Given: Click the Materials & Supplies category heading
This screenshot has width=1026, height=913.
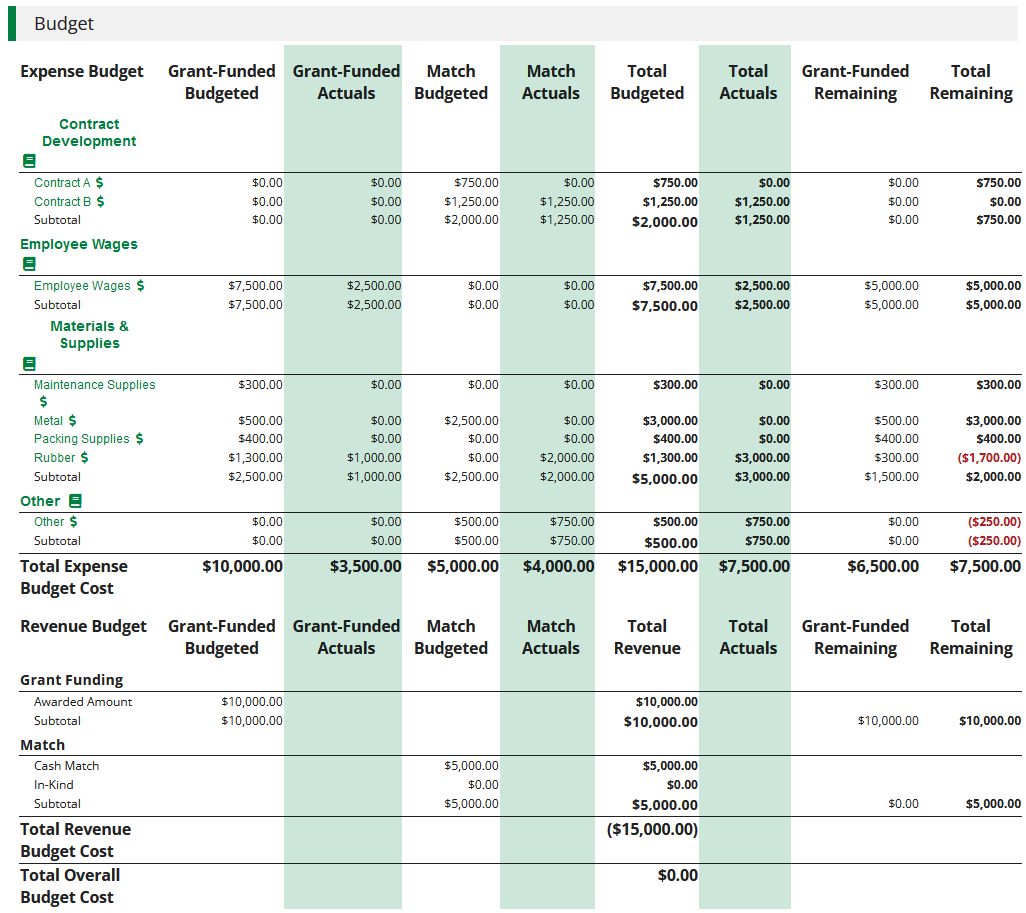Looking at the screenshot, I should click(x=89, y=335).
